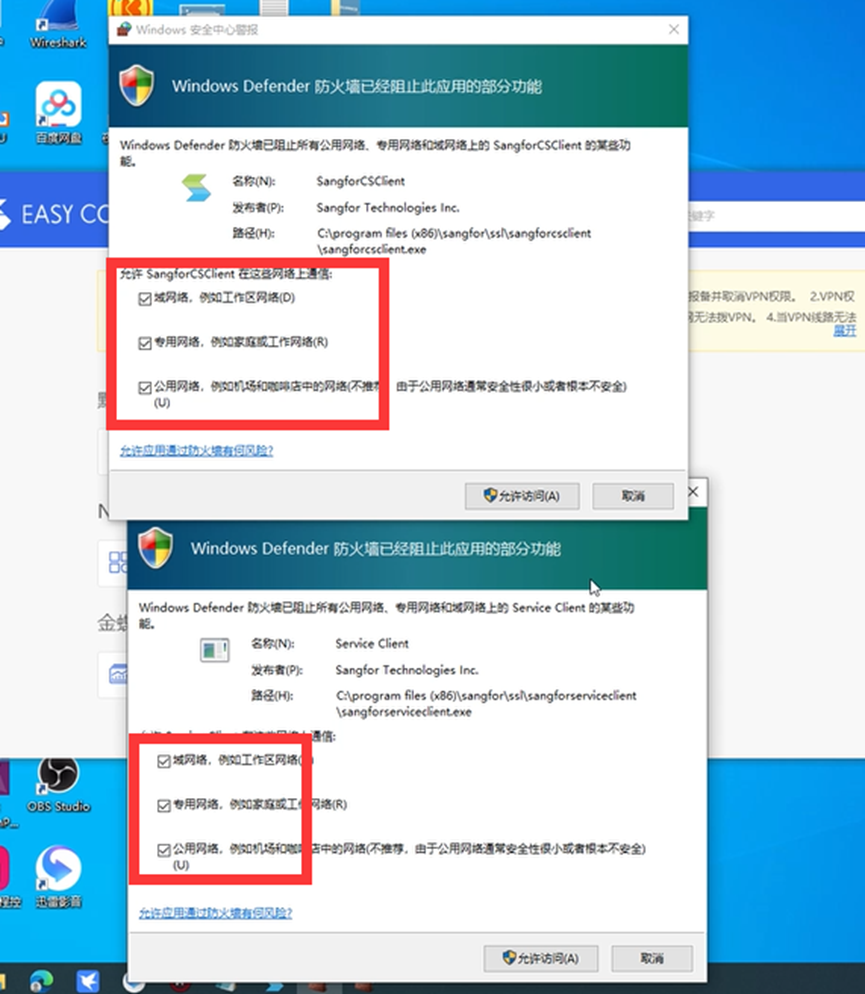Open the 百度网盘 desktop icon
The width and height of the screenshot is (865, 994).
click(x=58, y=108)
